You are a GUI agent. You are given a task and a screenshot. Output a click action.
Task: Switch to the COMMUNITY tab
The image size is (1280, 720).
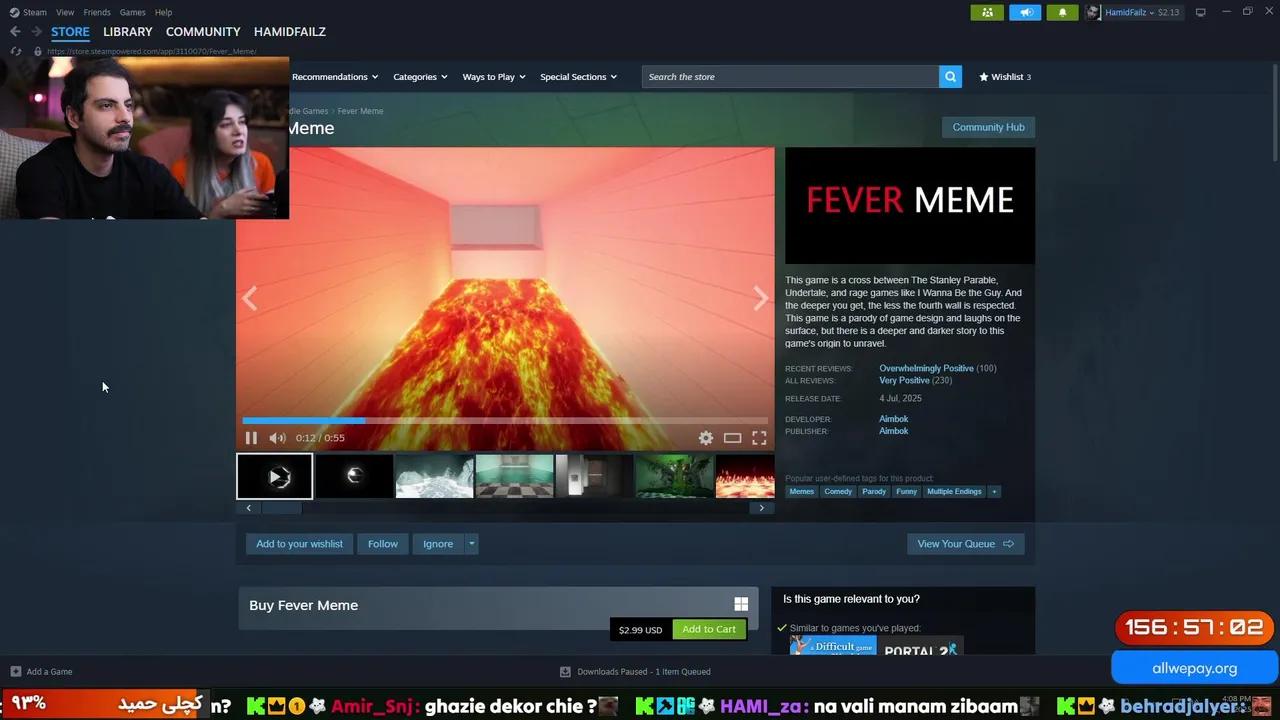pos(203,32)
